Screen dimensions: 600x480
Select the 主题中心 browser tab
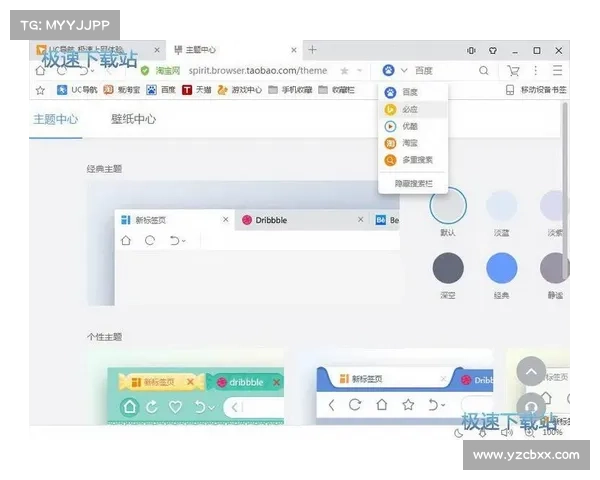(233, 50)
